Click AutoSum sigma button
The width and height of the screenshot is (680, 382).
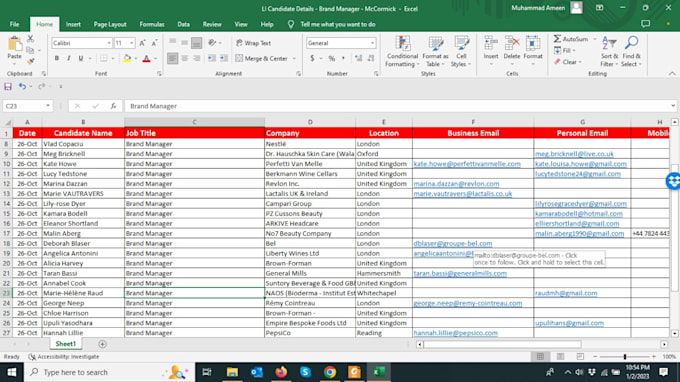click(571, 39)
